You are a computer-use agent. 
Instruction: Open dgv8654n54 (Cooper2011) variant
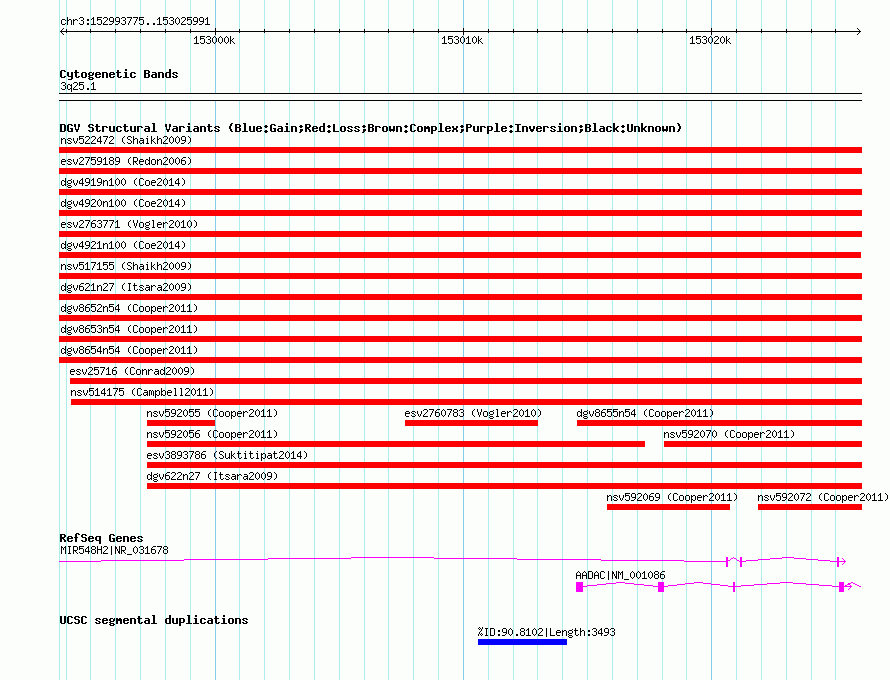coord(129,350)
